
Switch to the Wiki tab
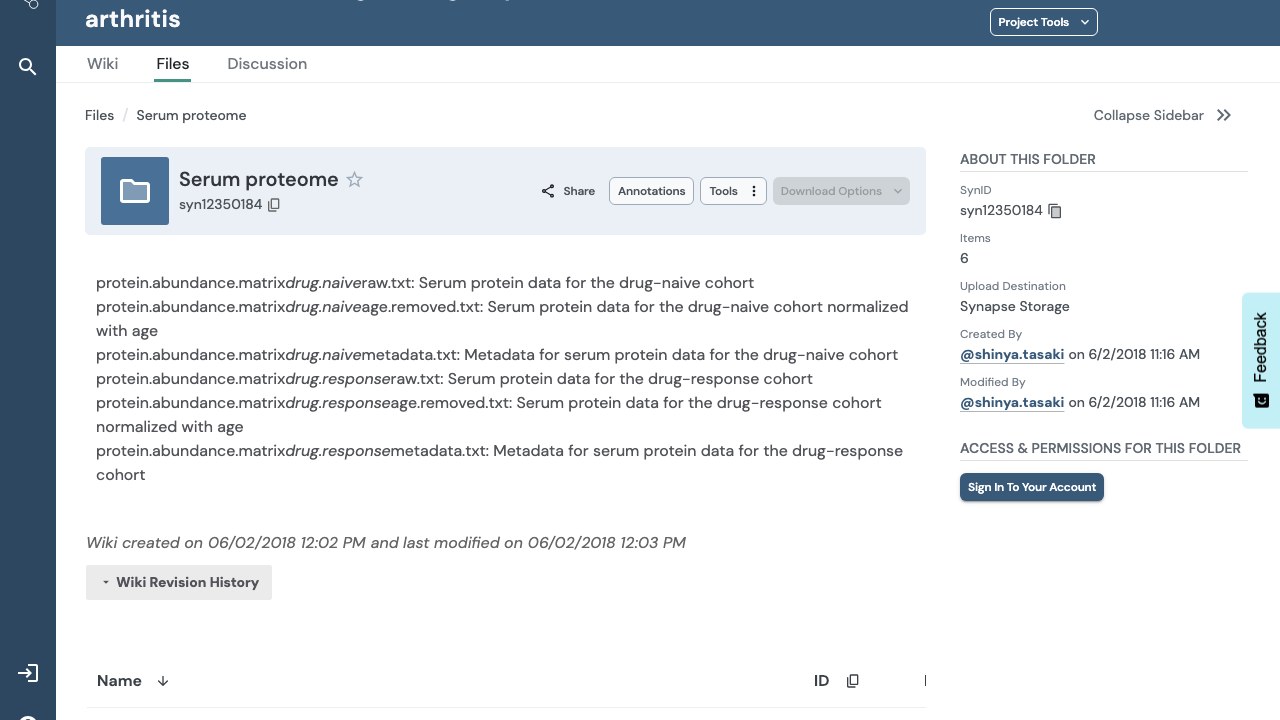point(102,64)
